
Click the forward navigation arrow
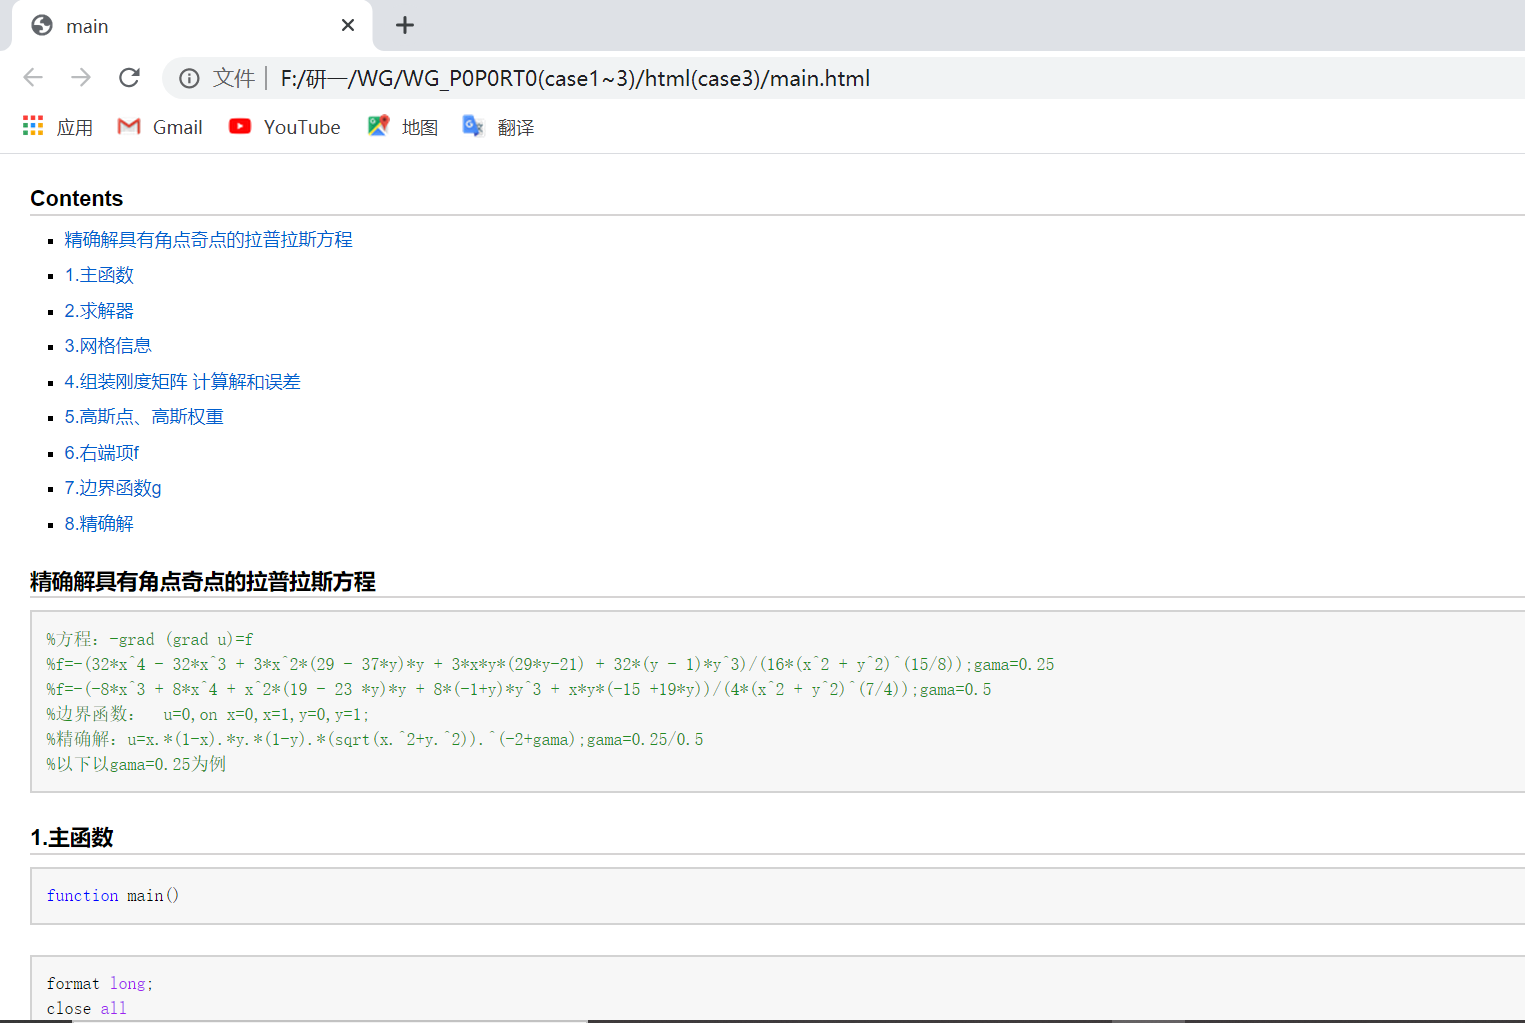(x=81, y=78)
